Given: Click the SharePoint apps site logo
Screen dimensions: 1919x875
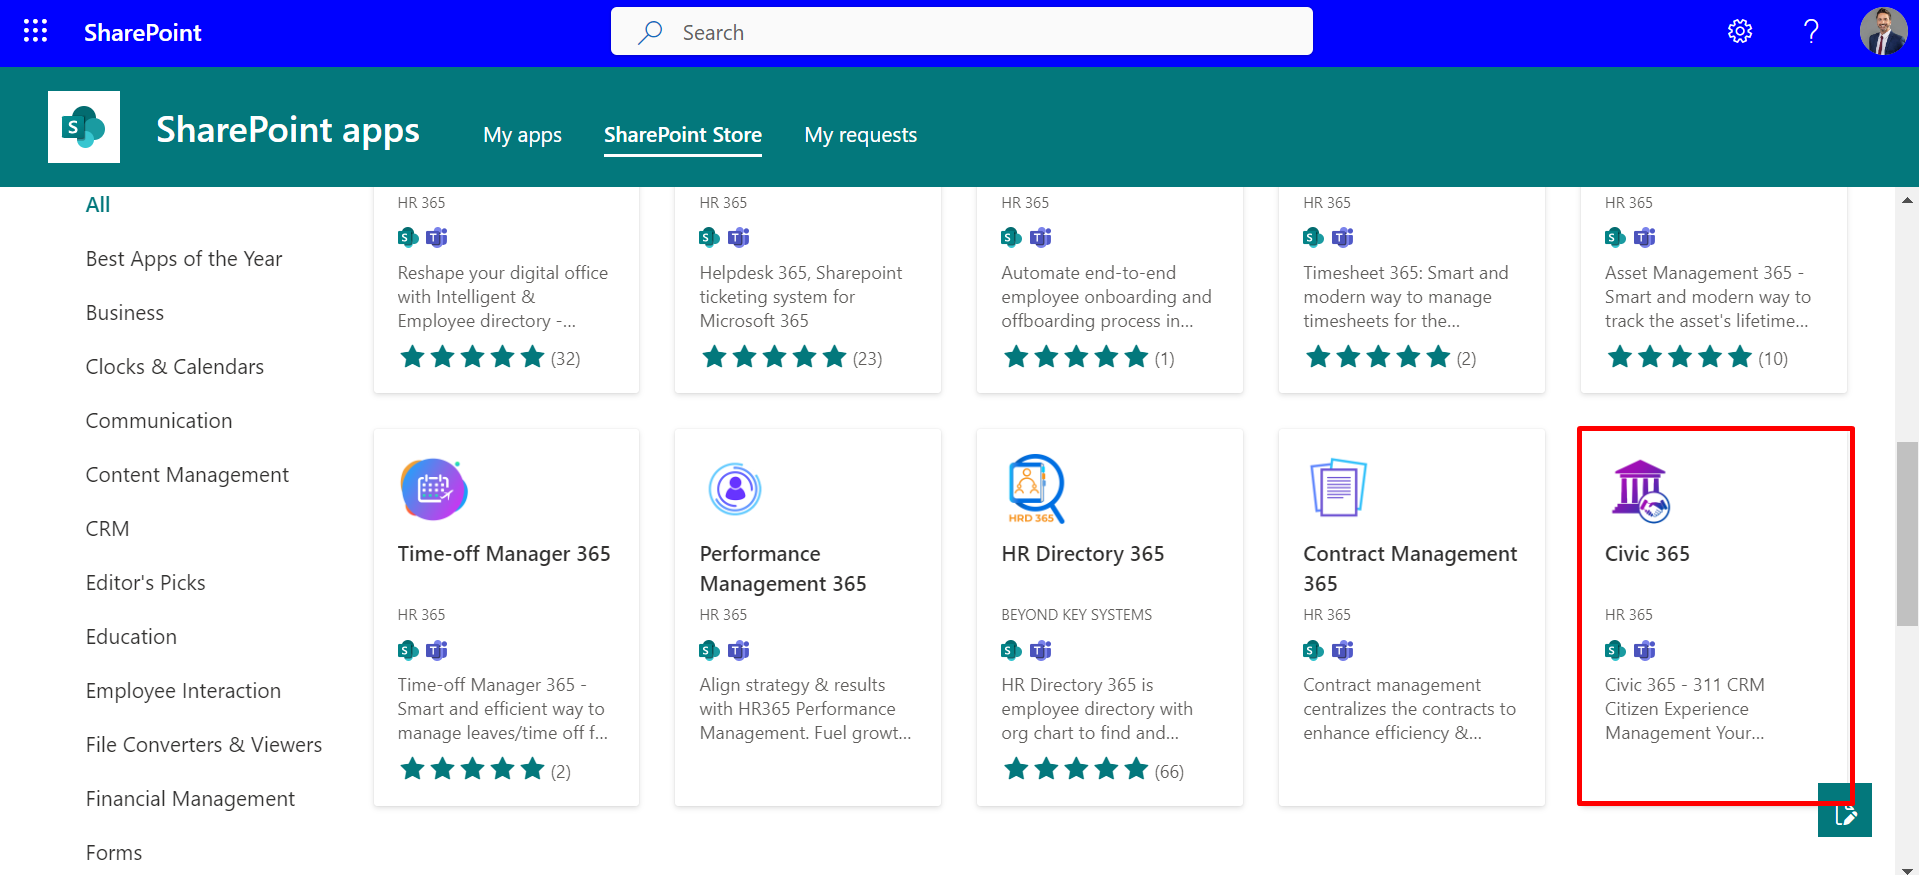Looking at the screenshot, I should (x=84, y=127).
